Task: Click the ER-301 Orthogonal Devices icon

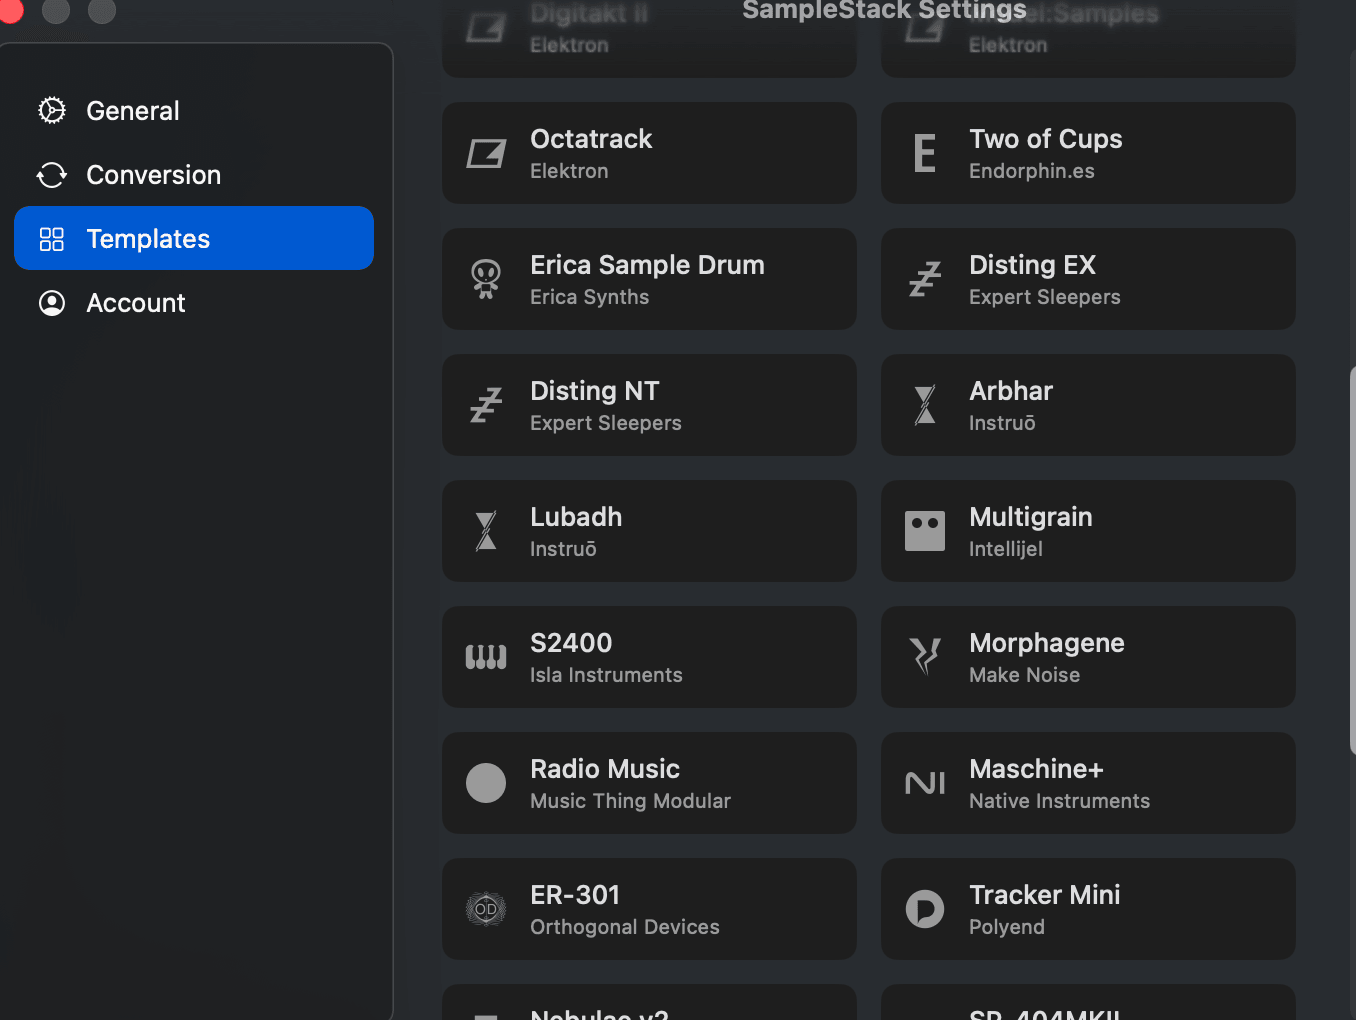Action: (486, 909)
